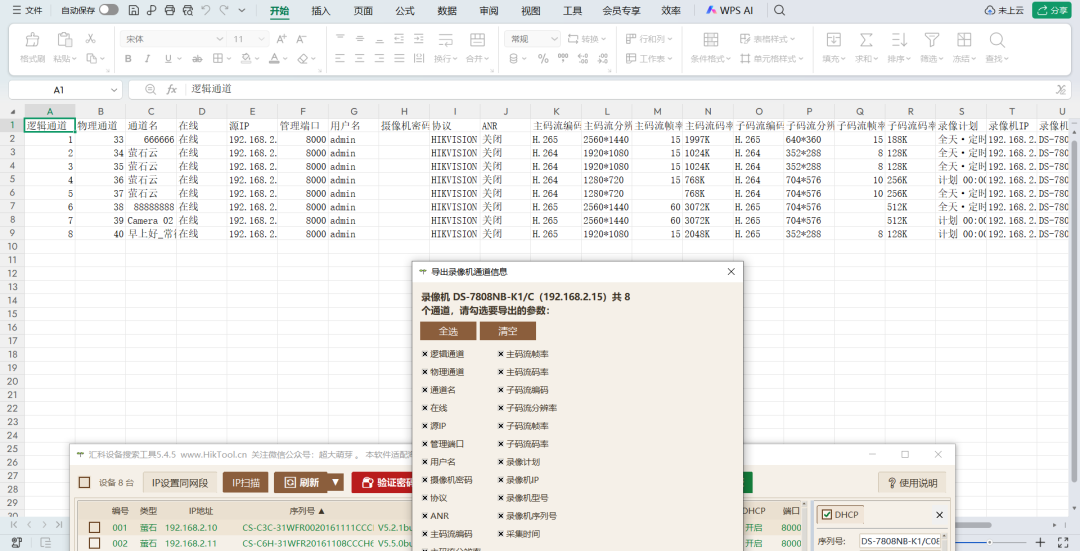Click the IP设置同网段 button
Viewport: 1080px width, 551px height.
tap(180, 482)
